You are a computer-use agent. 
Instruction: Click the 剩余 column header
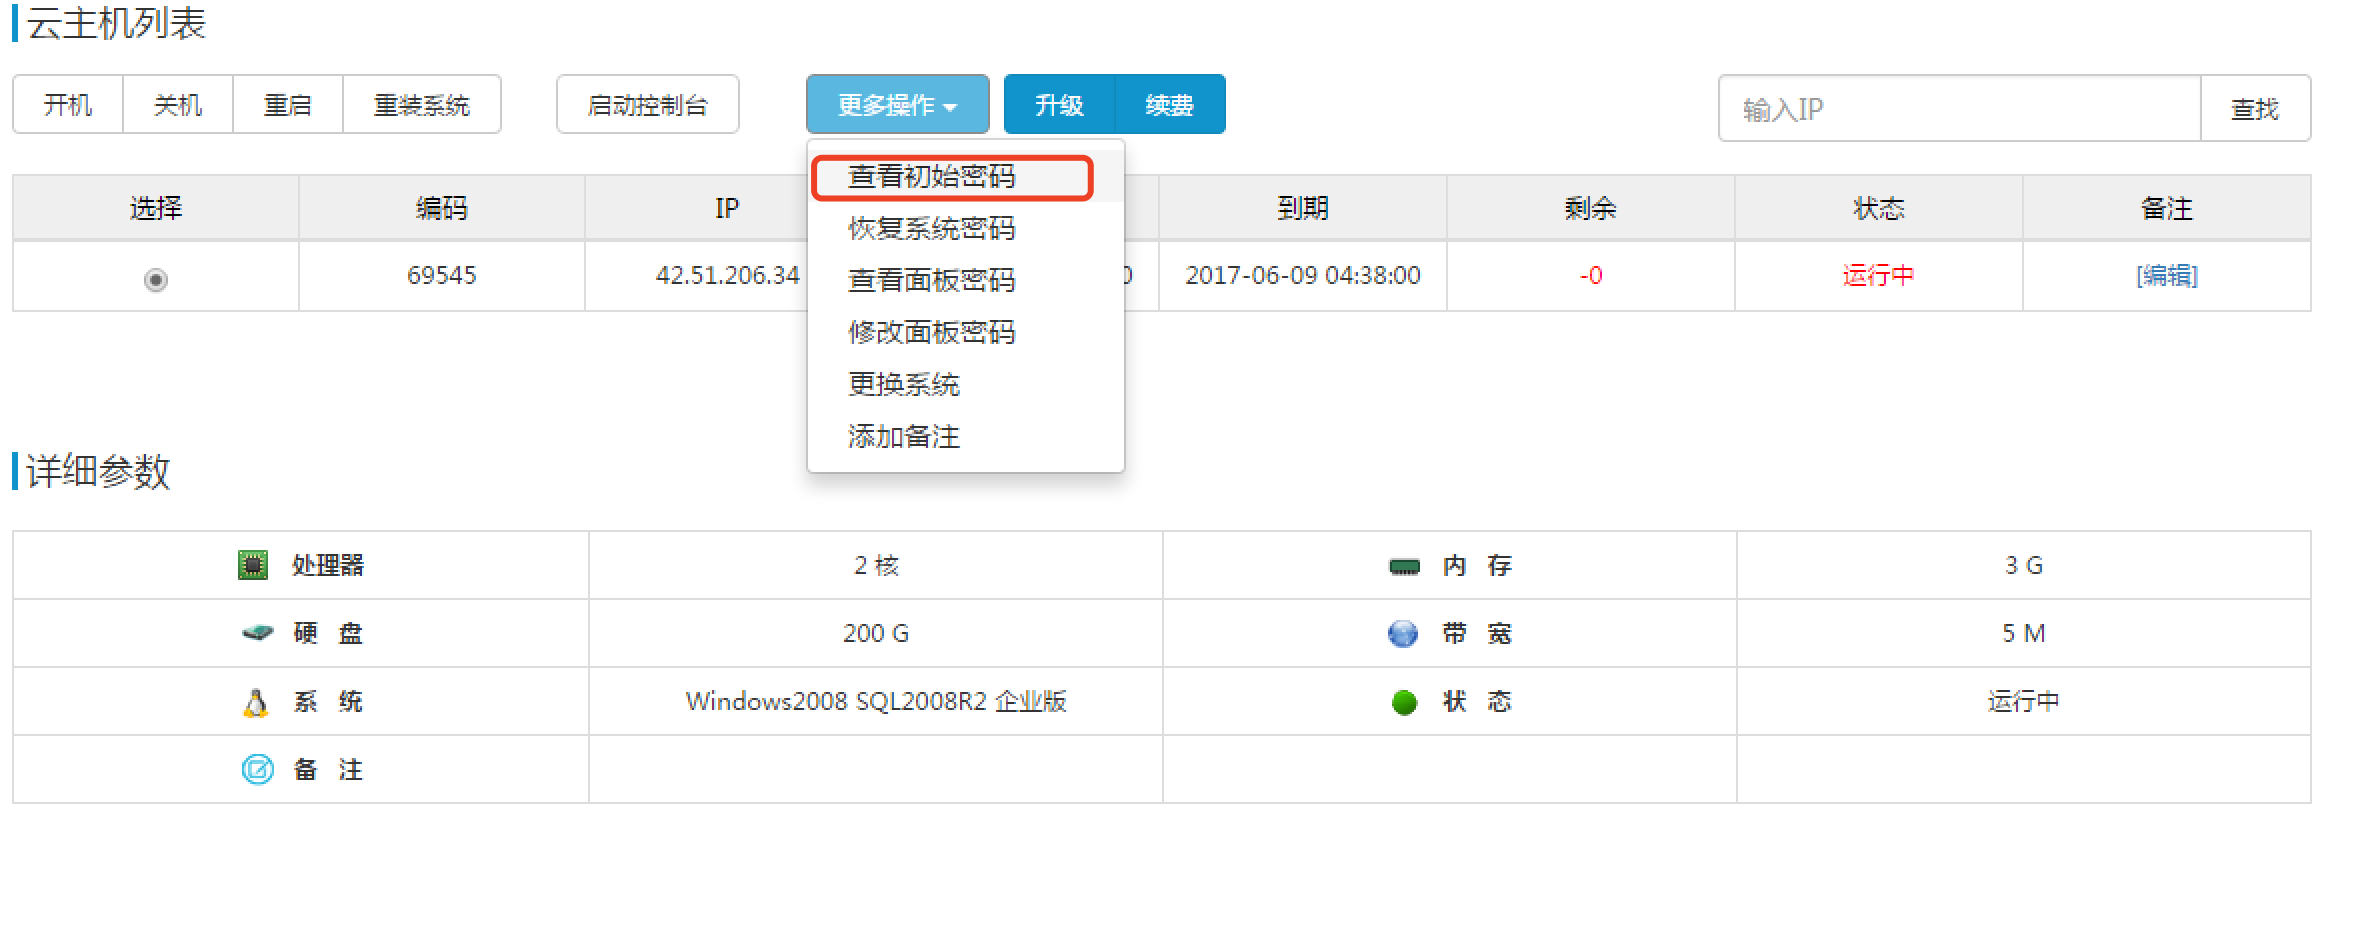(x=1591, y=208)
